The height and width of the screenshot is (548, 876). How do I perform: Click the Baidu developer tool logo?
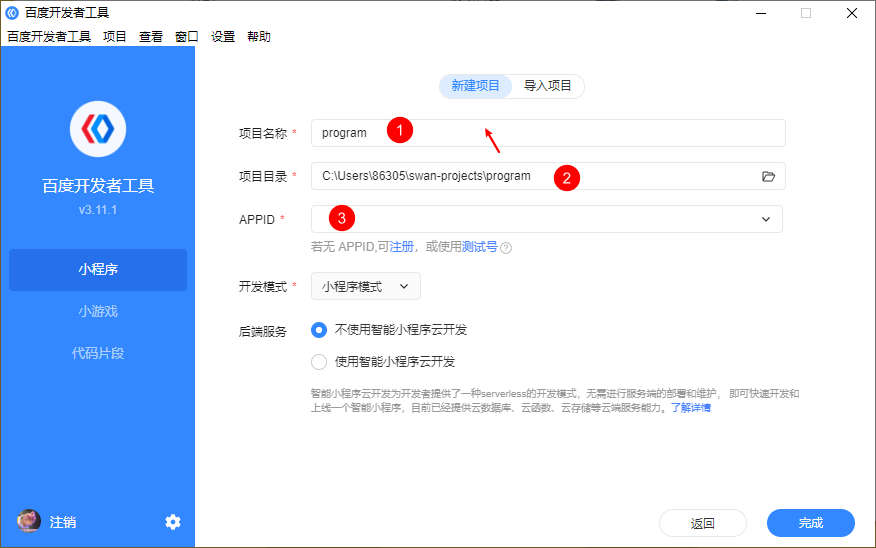98,129
